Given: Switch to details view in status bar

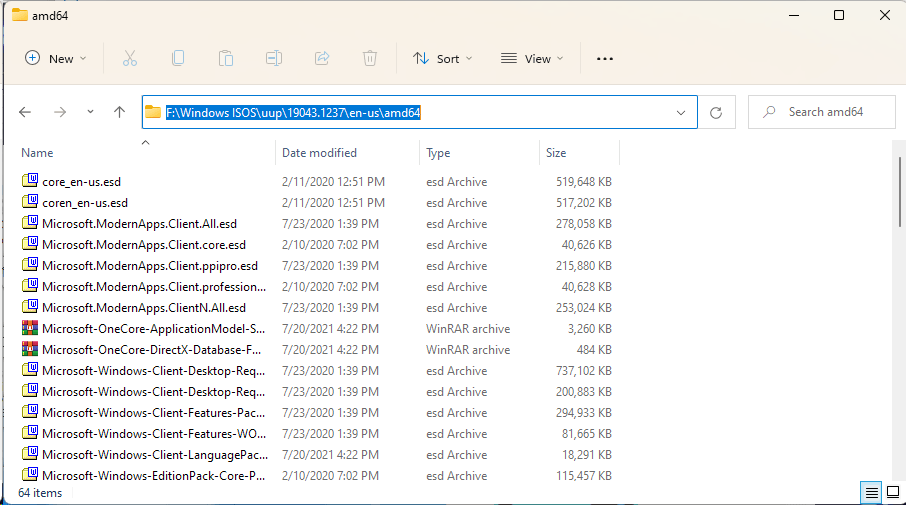Looking at the screenshot, I should 871,492.
